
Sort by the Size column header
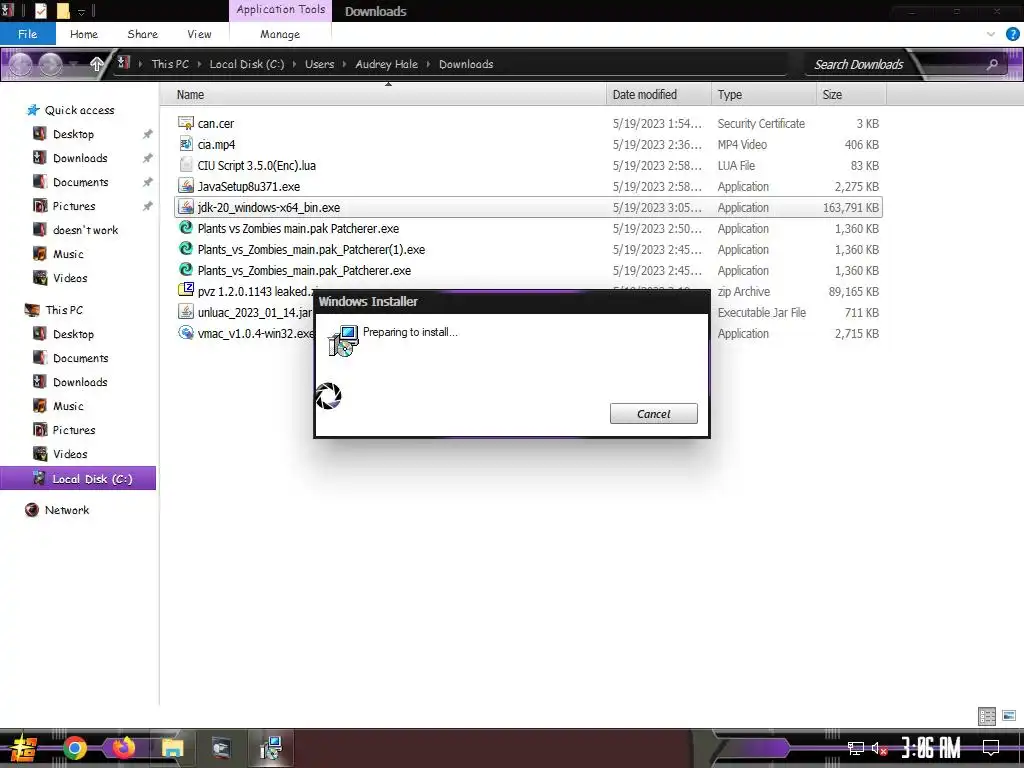point(851,95)
